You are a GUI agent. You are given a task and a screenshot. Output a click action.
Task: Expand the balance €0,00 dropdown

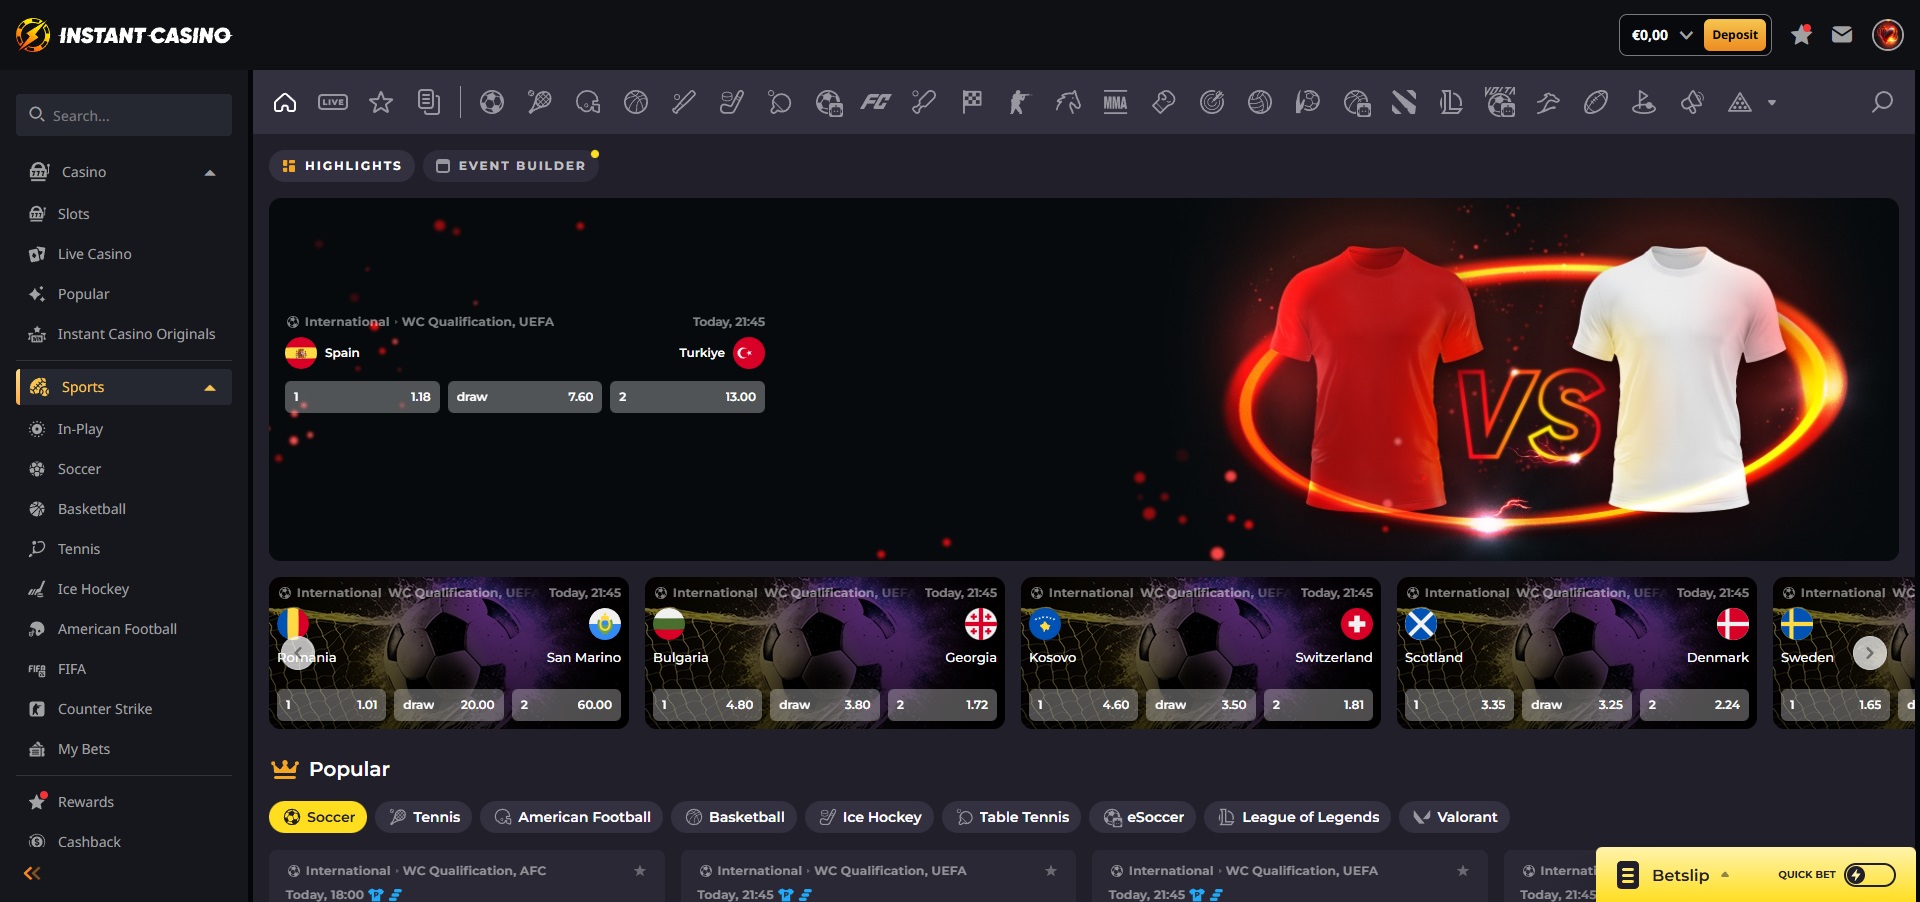click(1686, 35)
